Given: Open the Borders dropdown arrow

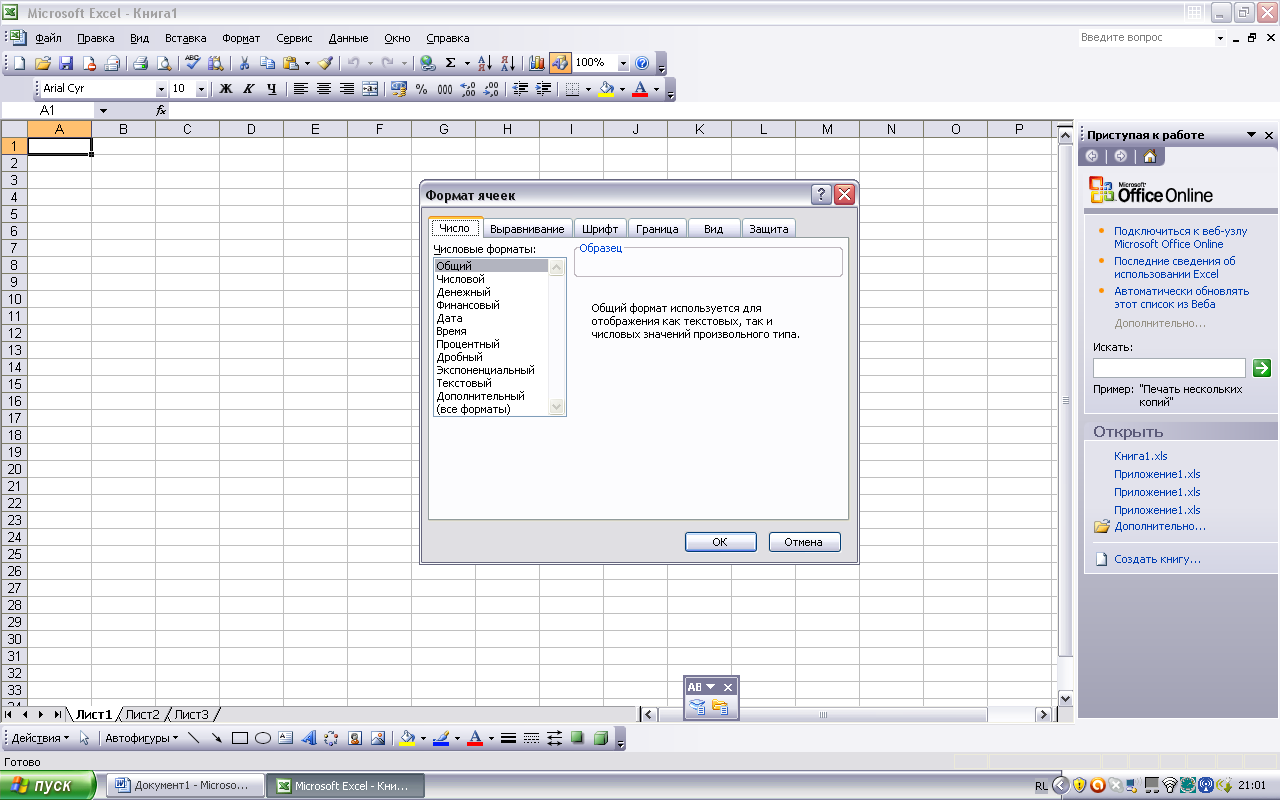Looking at the screenshot, I should pyautogui.click(x=588, y=89).
